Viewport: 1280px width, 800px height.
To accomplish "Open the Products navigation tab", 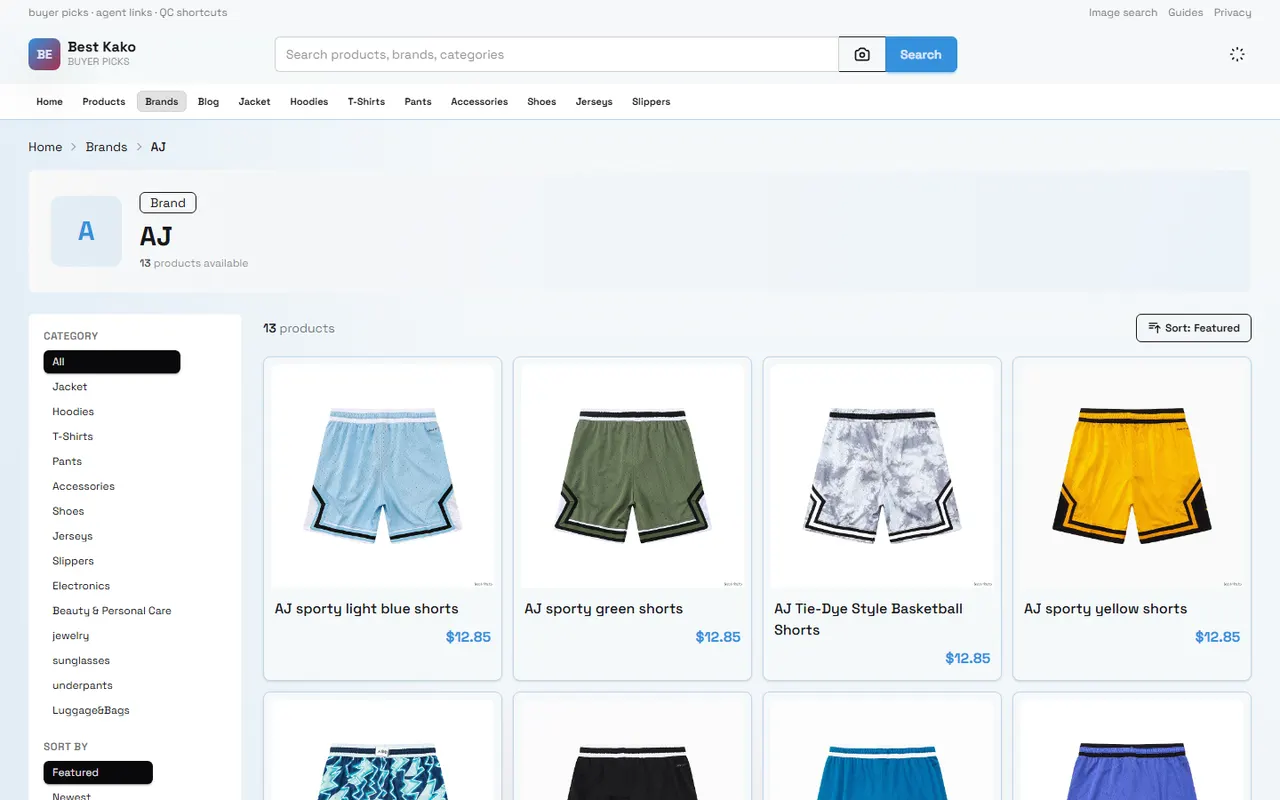I will point(104,102).
